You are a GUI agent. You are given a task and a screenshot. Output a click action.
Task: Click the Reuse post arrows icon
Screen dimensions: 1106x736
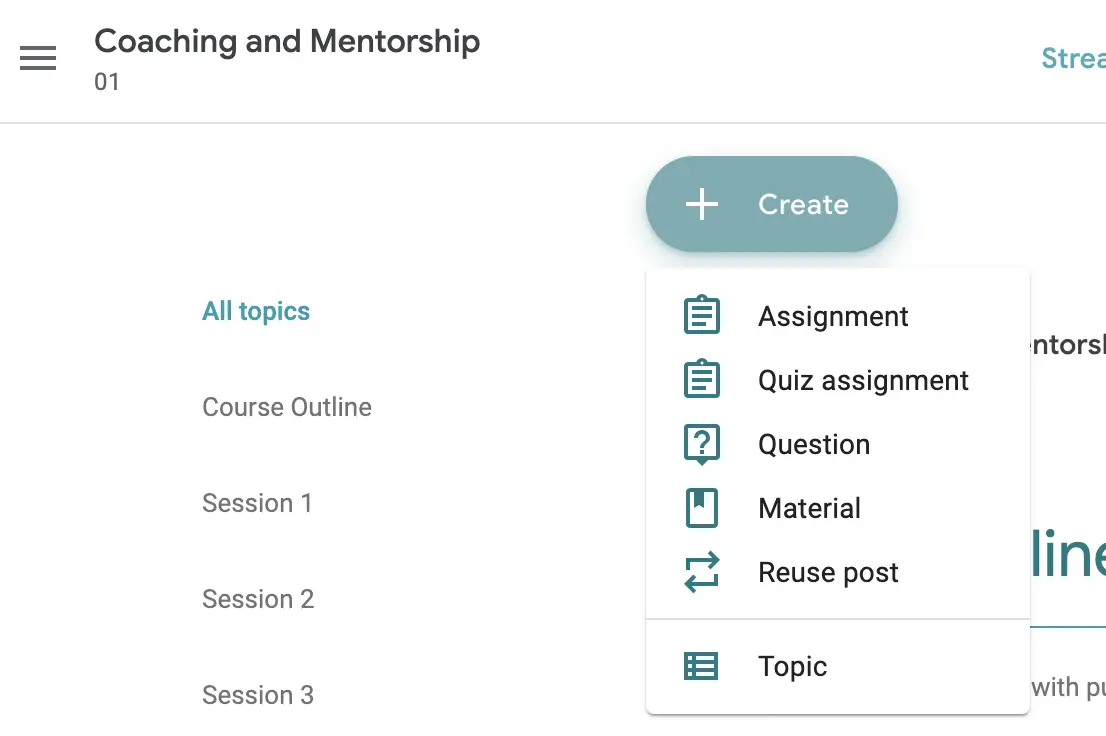[x=701, y=572]
